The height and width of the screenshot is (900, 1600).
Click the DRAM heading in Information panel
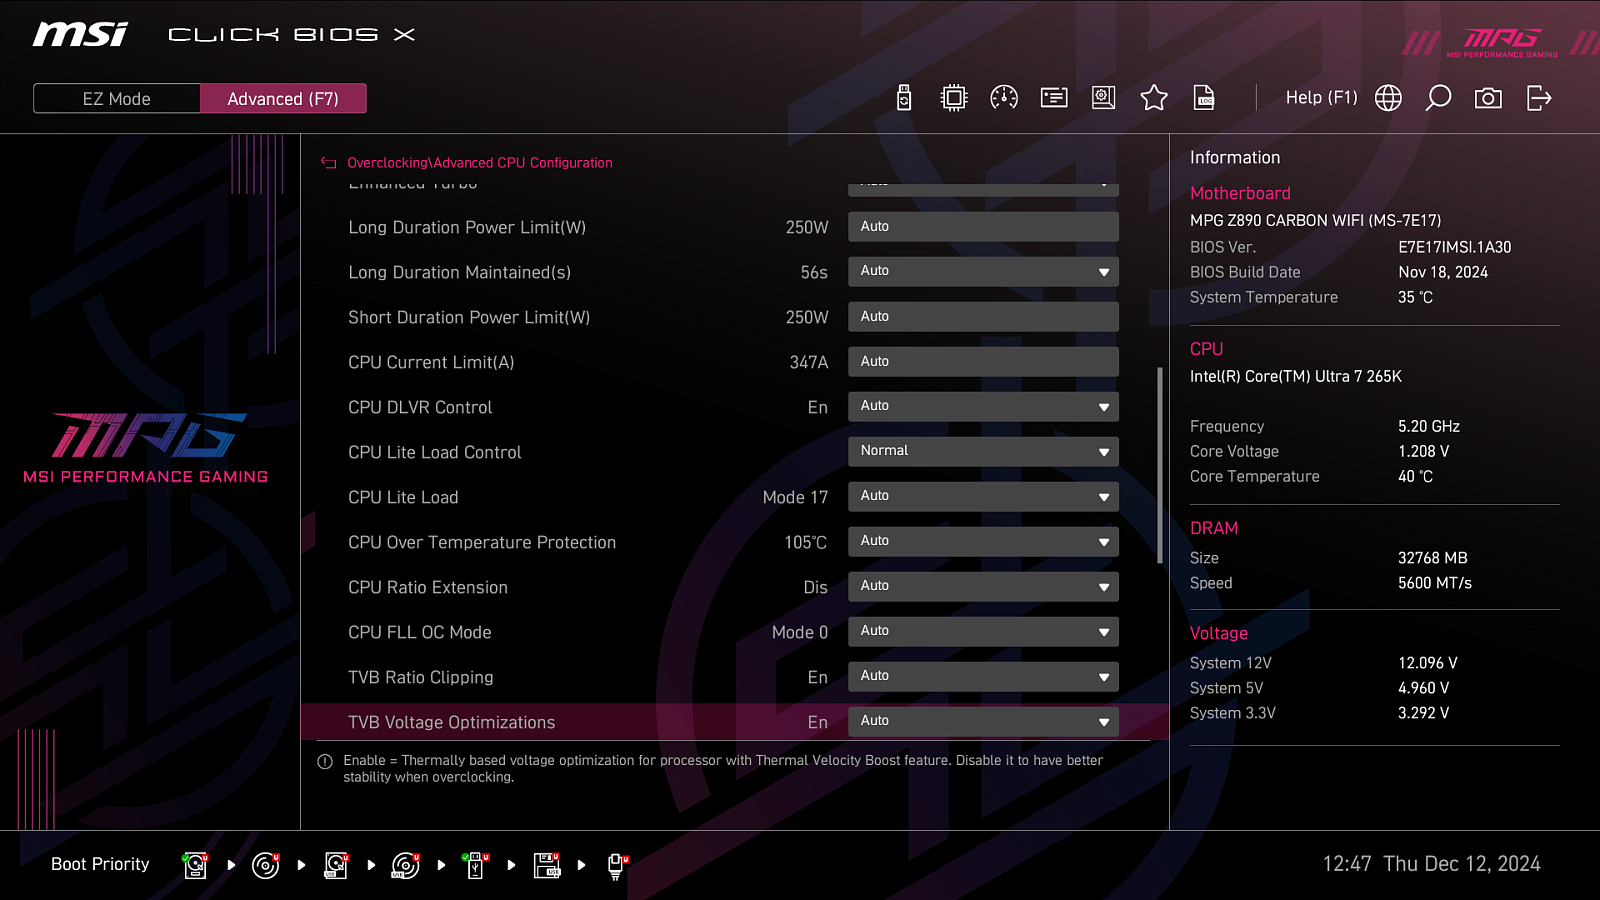(1214, 528)
